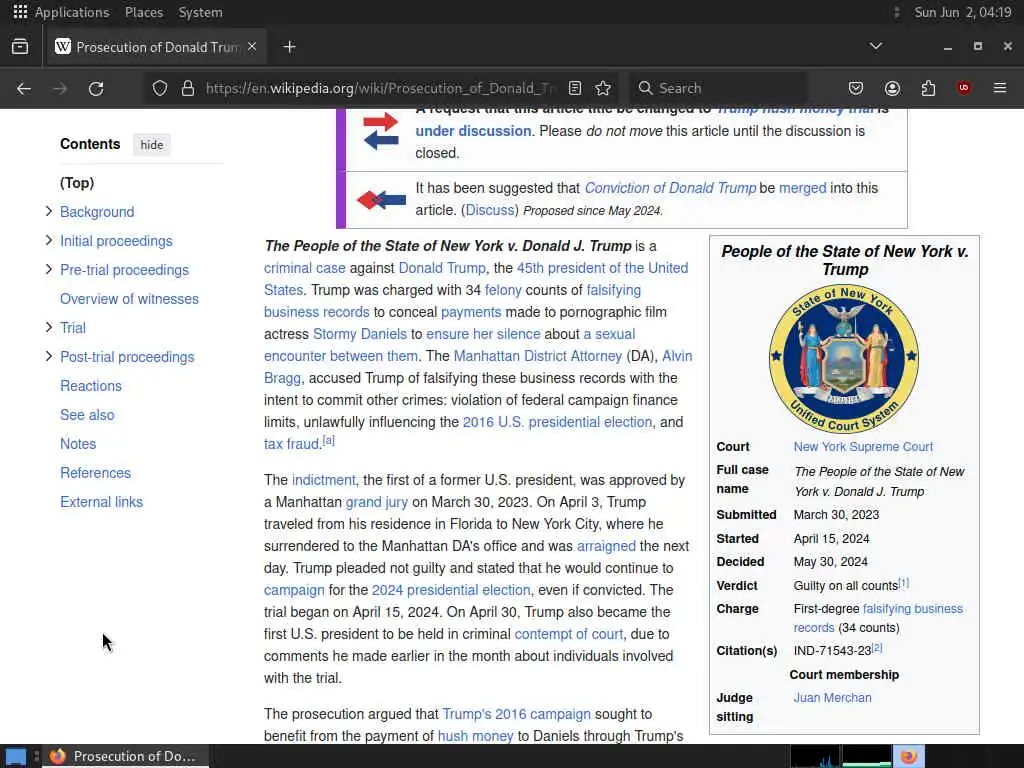Viewport: 1024px width, 768px height.
Task: Click the uBlock Origin extension icon
Action: (964, 88)
